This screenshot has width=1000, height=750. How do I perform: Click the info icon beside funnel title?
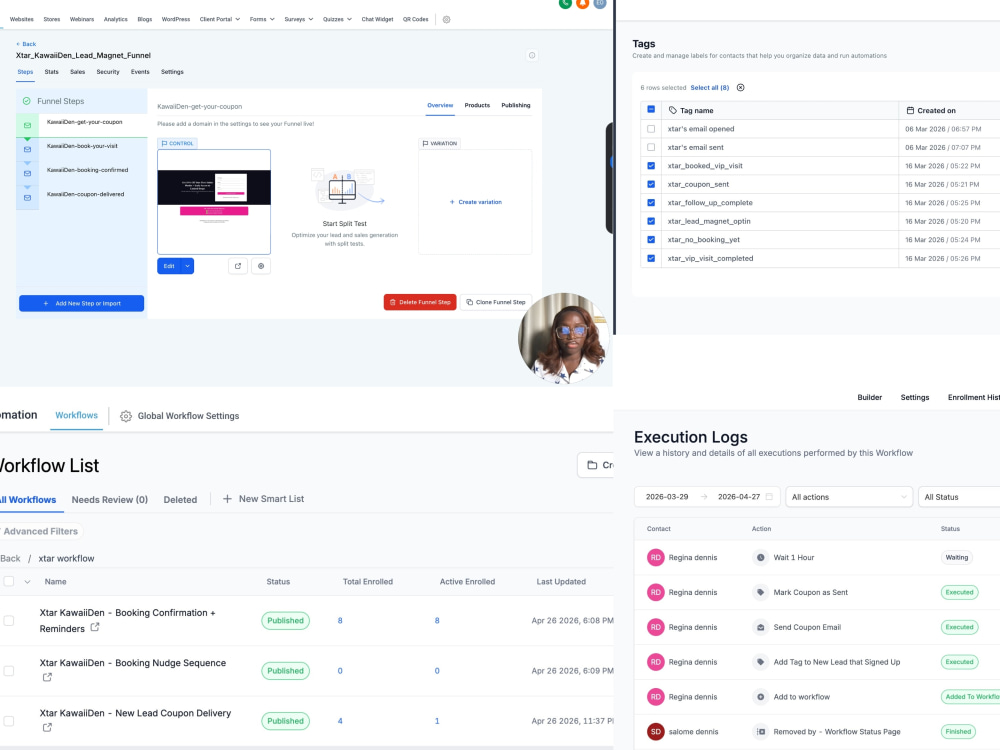[532, 55]
